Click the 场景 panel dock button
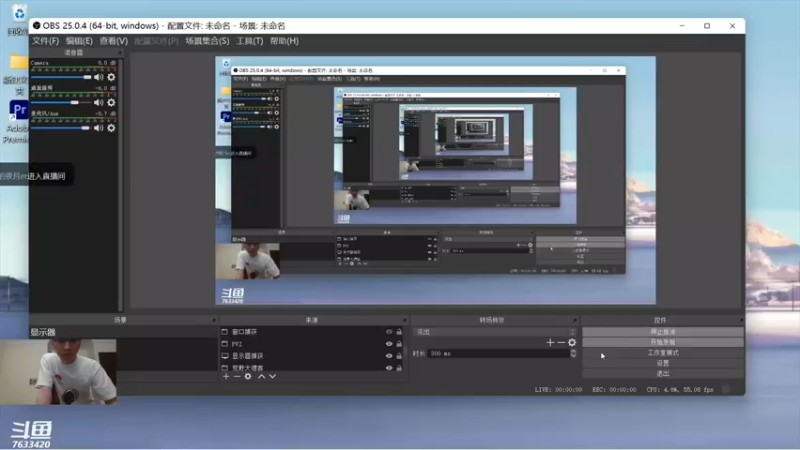 [214, 320]
